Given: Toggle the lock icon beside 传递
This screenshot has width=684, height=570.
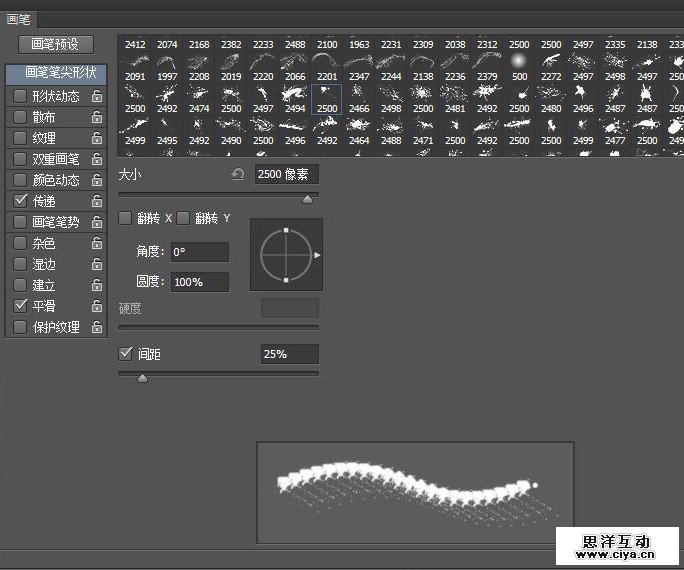Looking at the screenshot, I should pos(97,201).
